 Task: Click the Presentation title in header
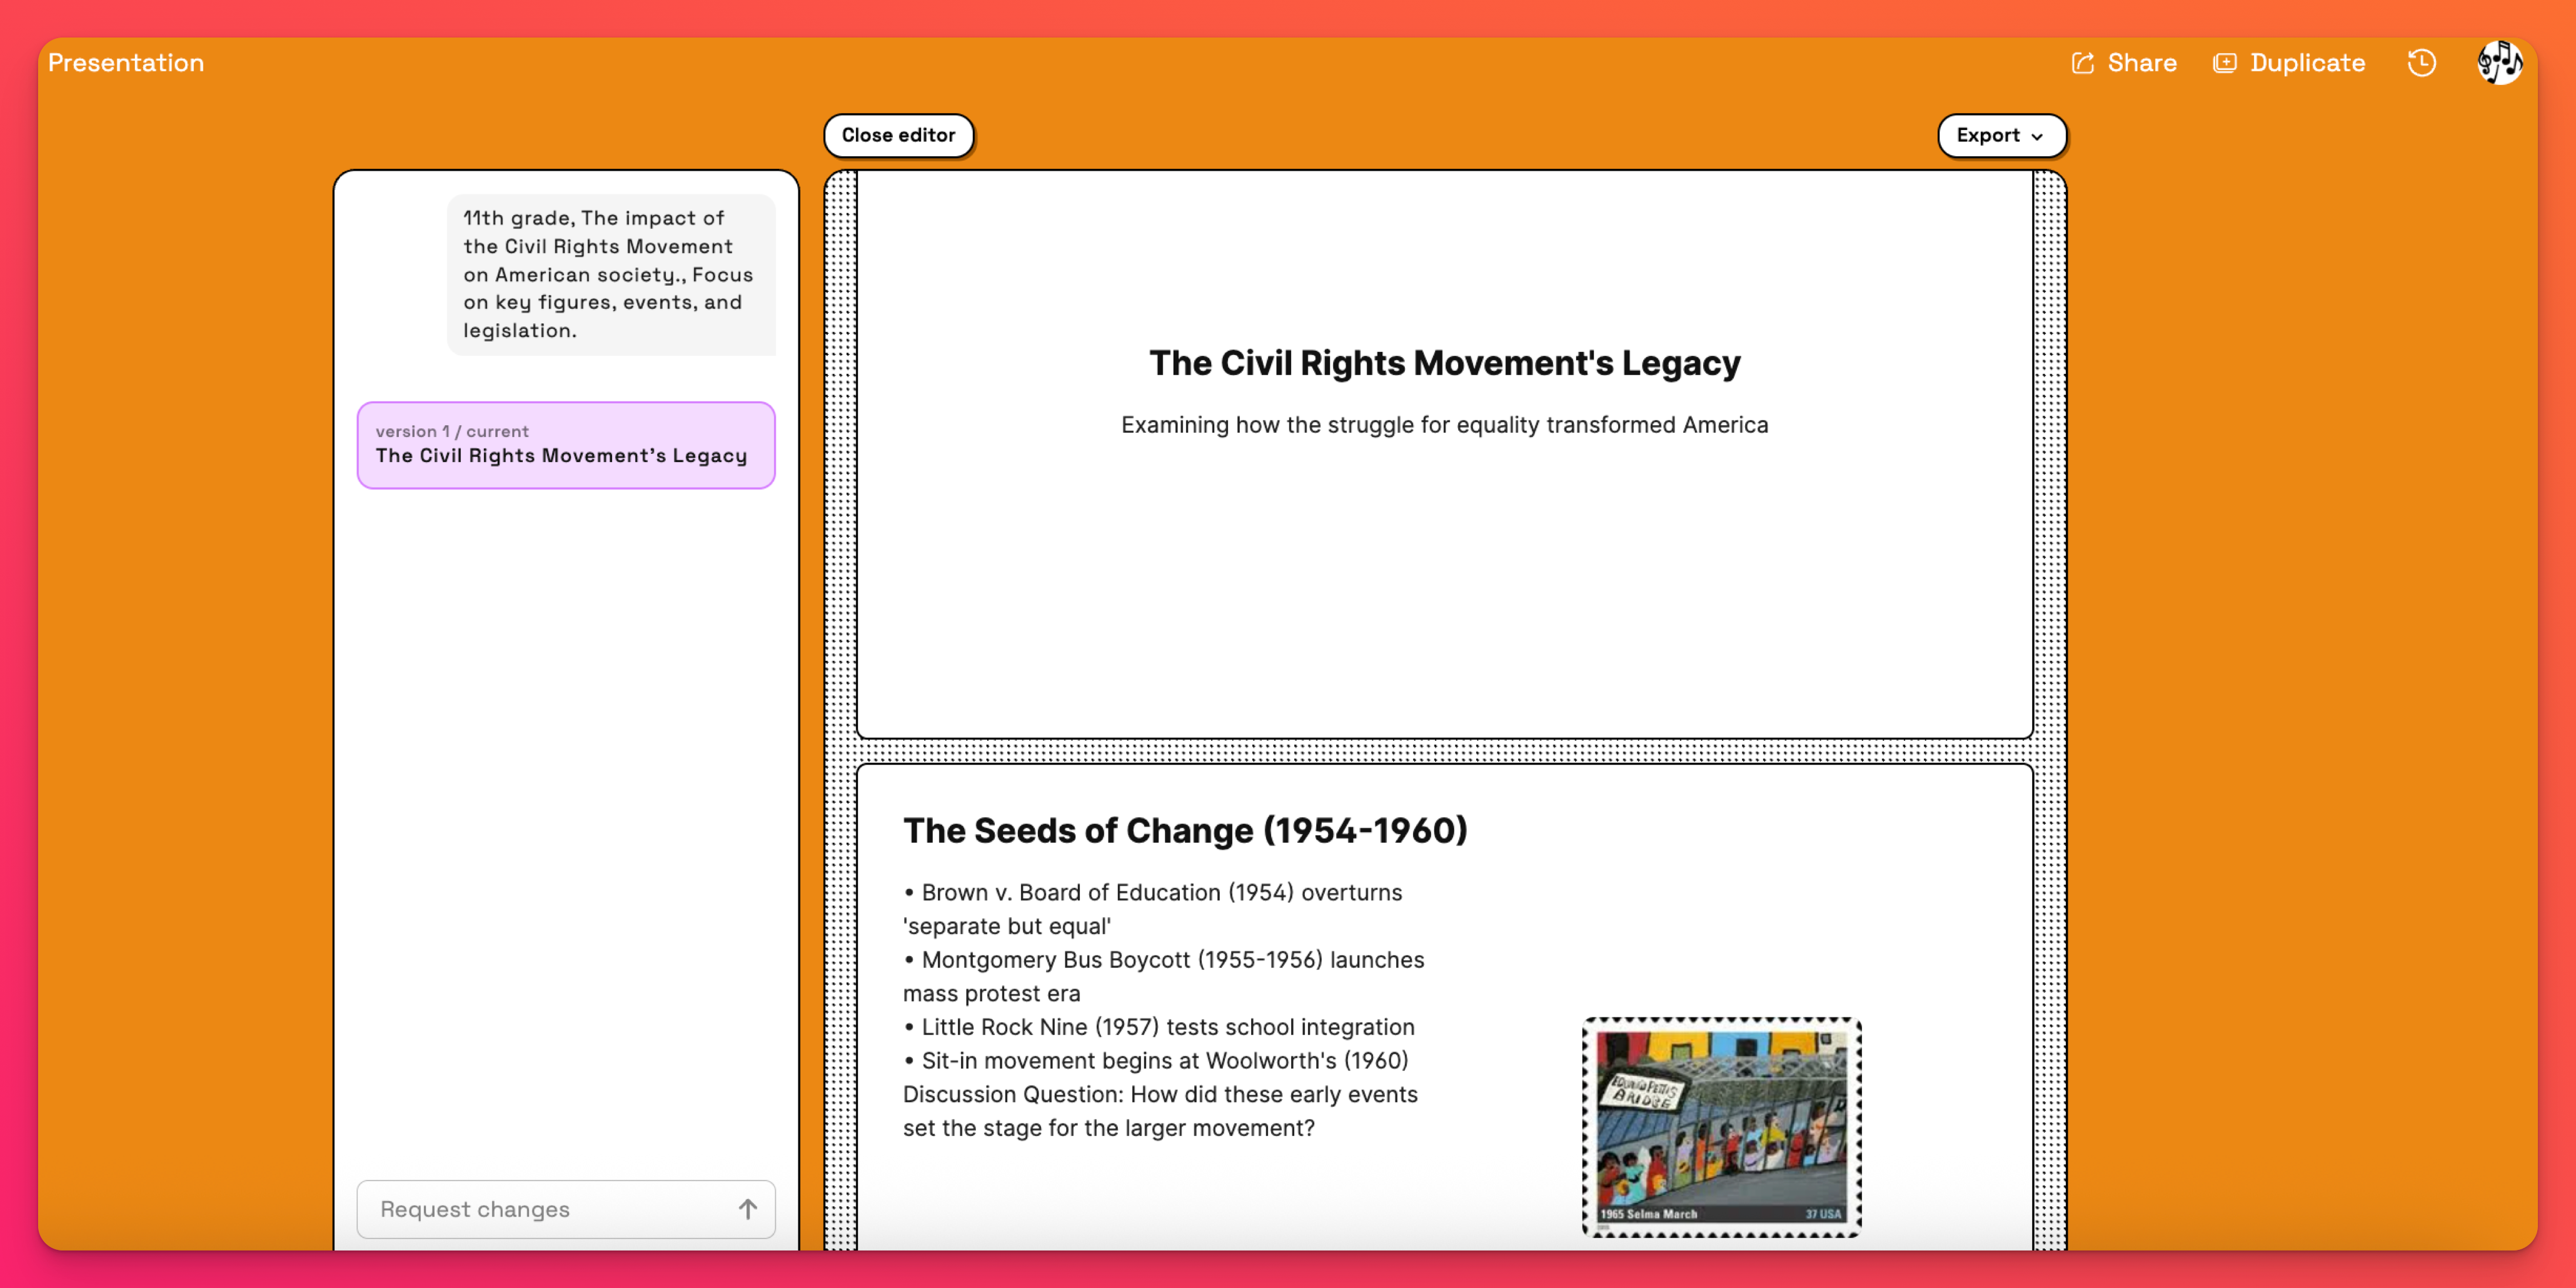coord(126,63)
